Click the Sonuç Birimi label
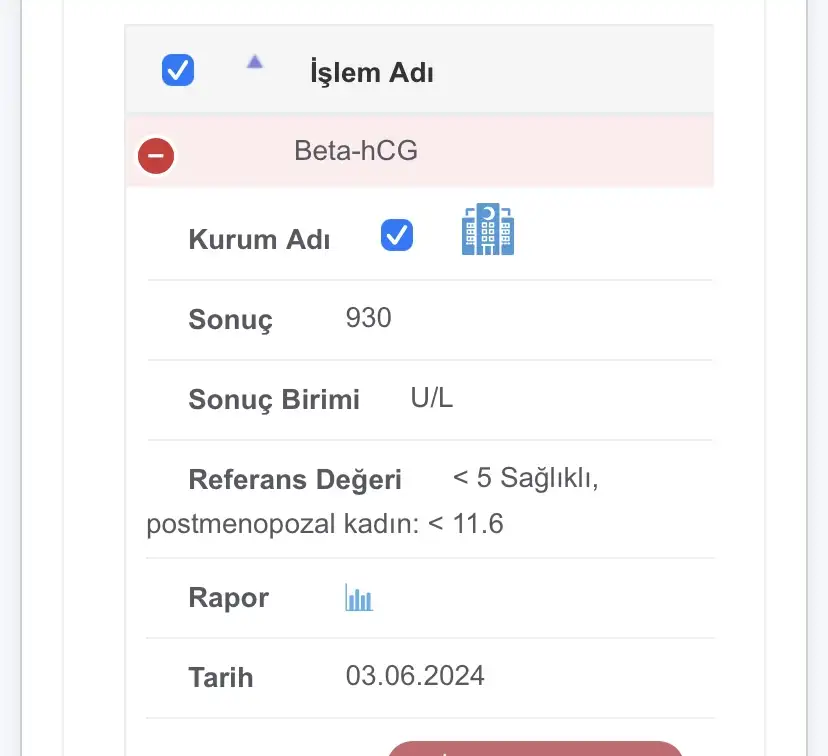This screenshot has height=756, width=828. pyautogui.click(x=274, y=399)
